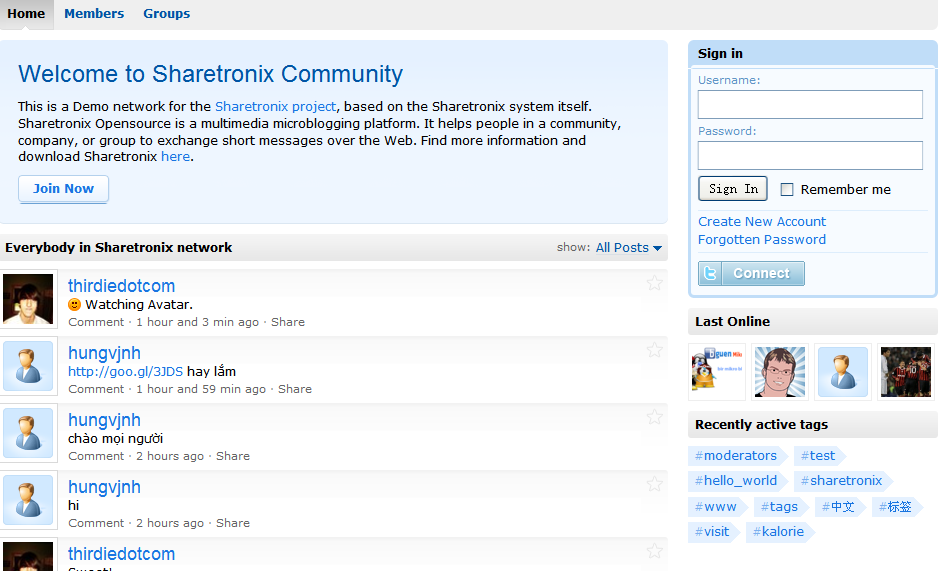
Task: Open the football team avatar in Last Online
Action: pyautogui.click(x=906, y=372)
